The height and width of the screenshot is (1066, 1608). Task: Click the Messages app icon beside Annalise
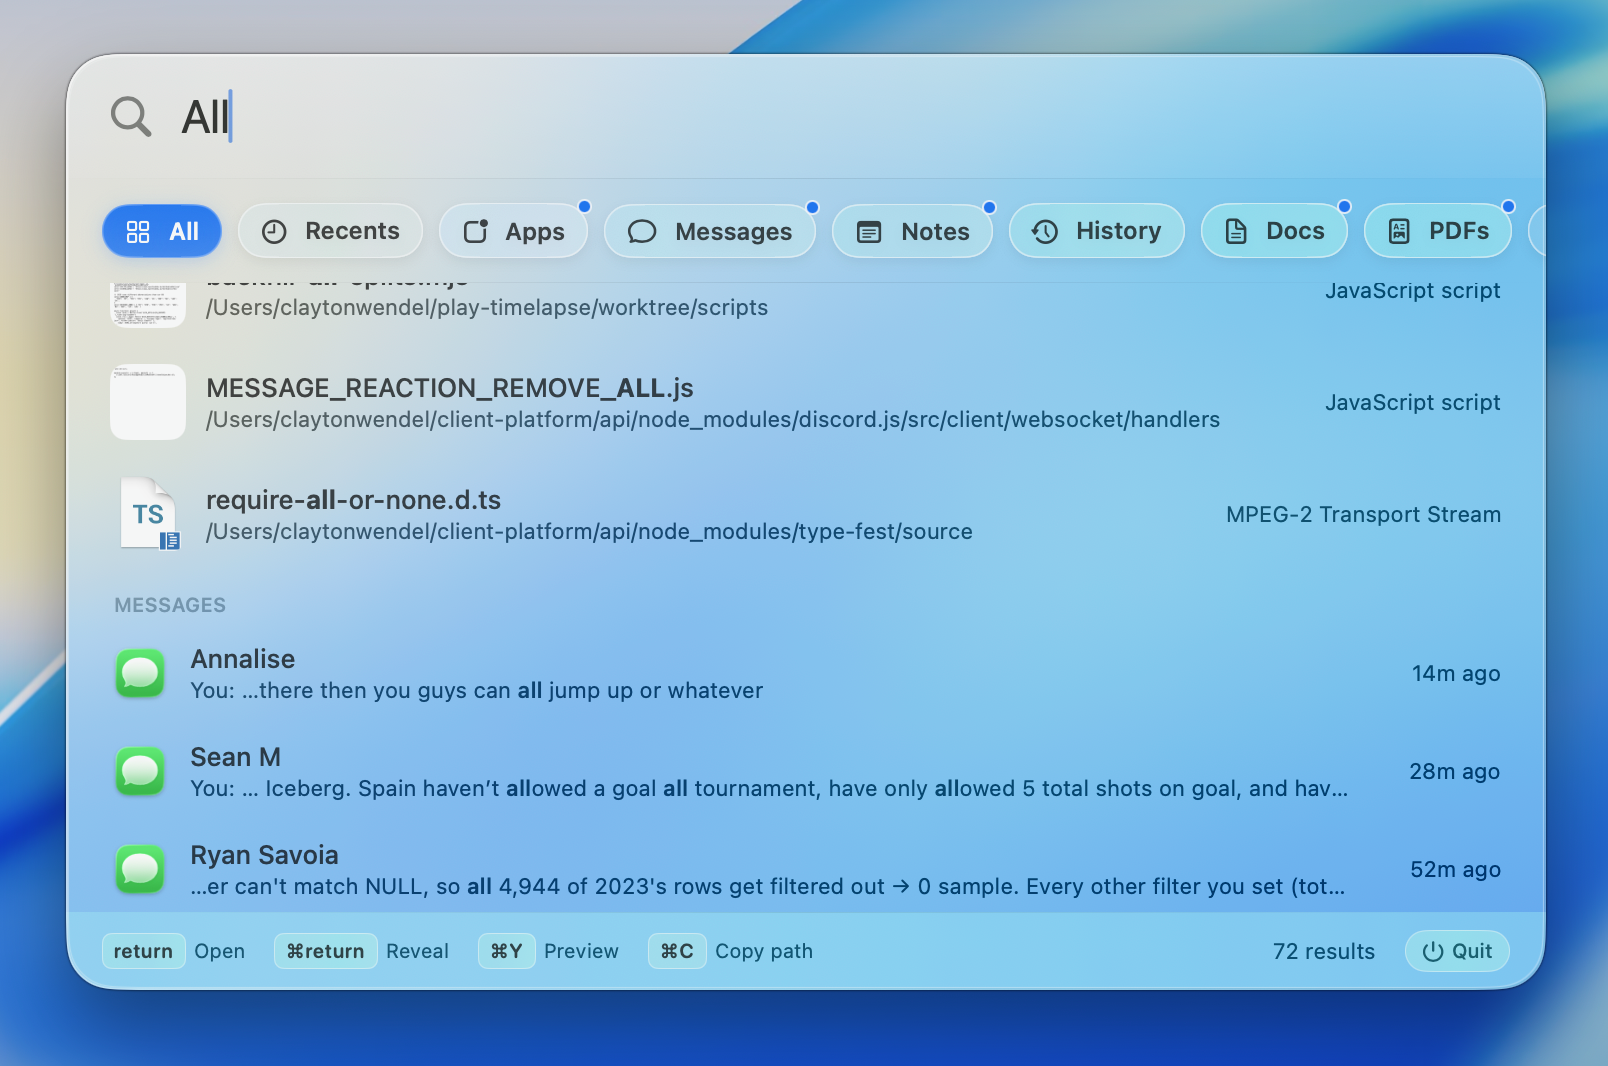pyautogui.click(x=140, y=674)
